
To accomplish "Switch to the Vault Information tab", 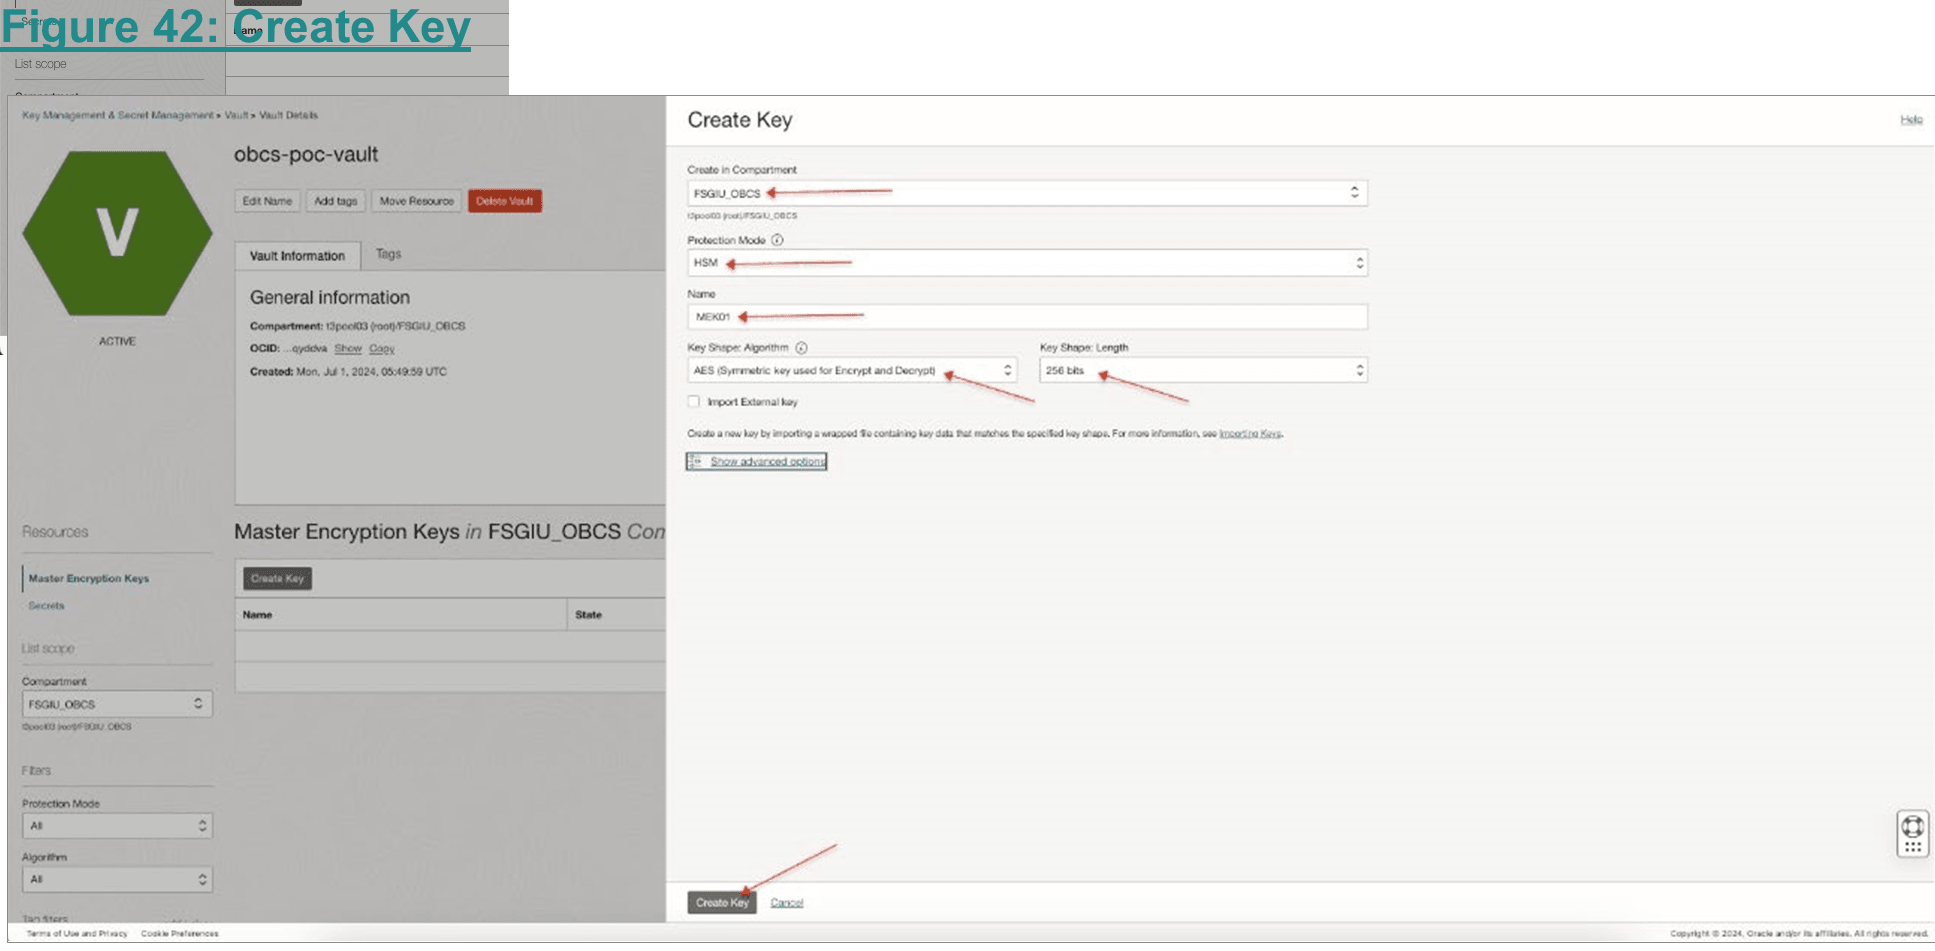I will click(297, 256).
